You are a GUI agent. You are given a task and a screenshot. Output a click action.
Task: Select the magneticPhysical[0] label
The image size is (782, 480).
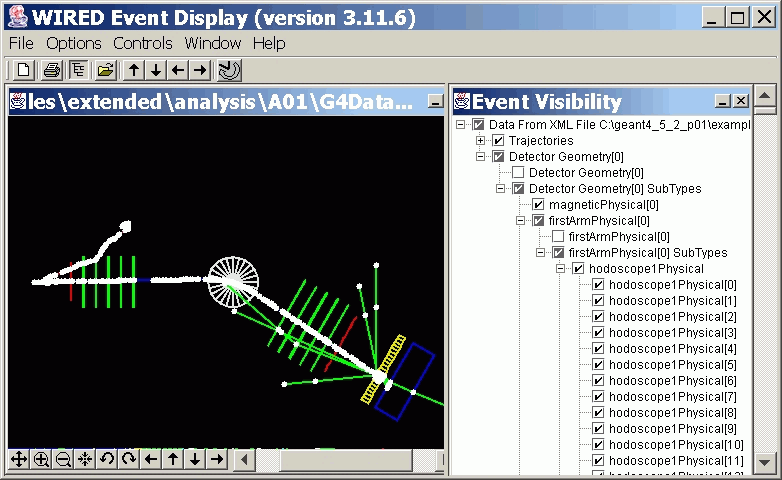(x=603, y=205)
